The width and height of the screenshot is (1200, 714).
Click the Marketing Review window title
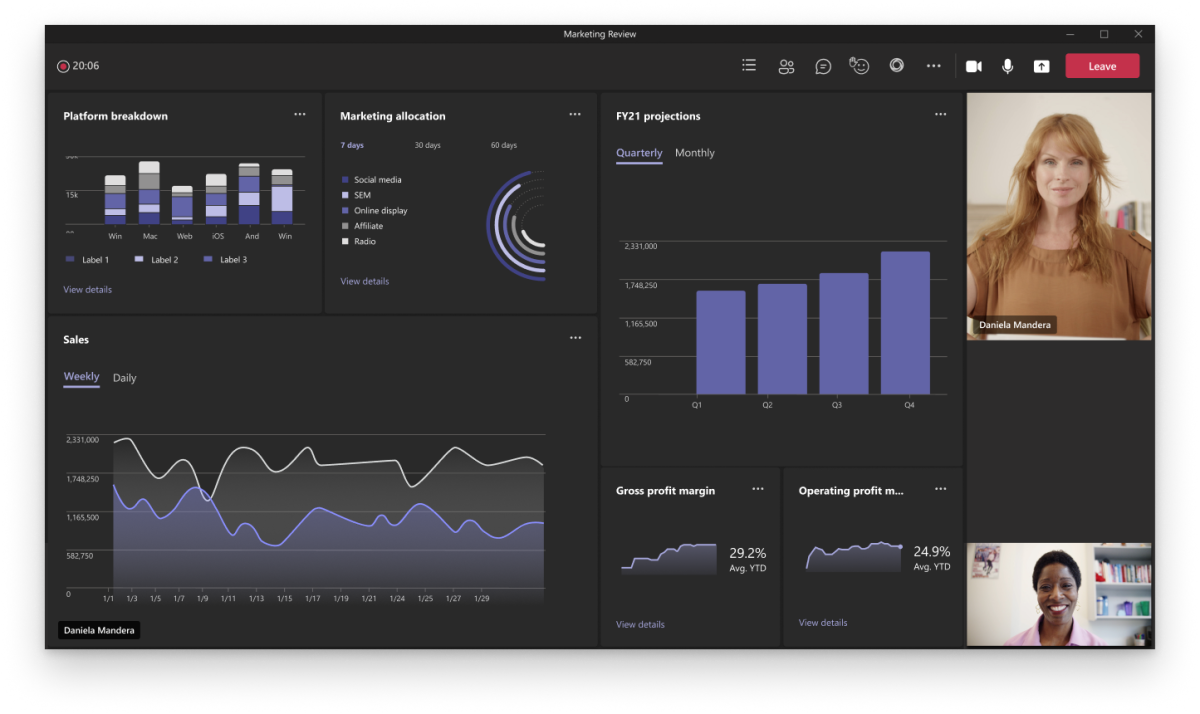click(x=600, y=34)
